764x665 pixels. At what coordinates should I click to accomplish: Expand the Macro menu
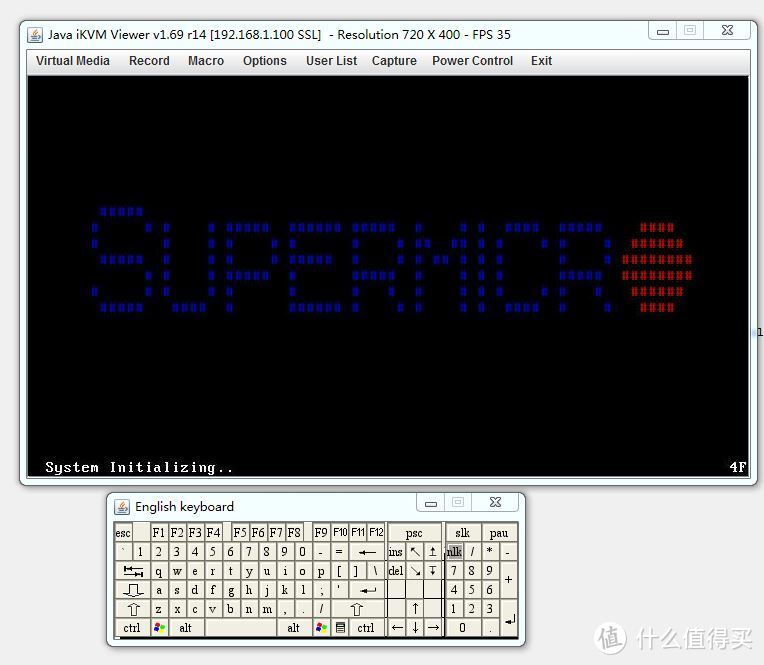[206, 61]
